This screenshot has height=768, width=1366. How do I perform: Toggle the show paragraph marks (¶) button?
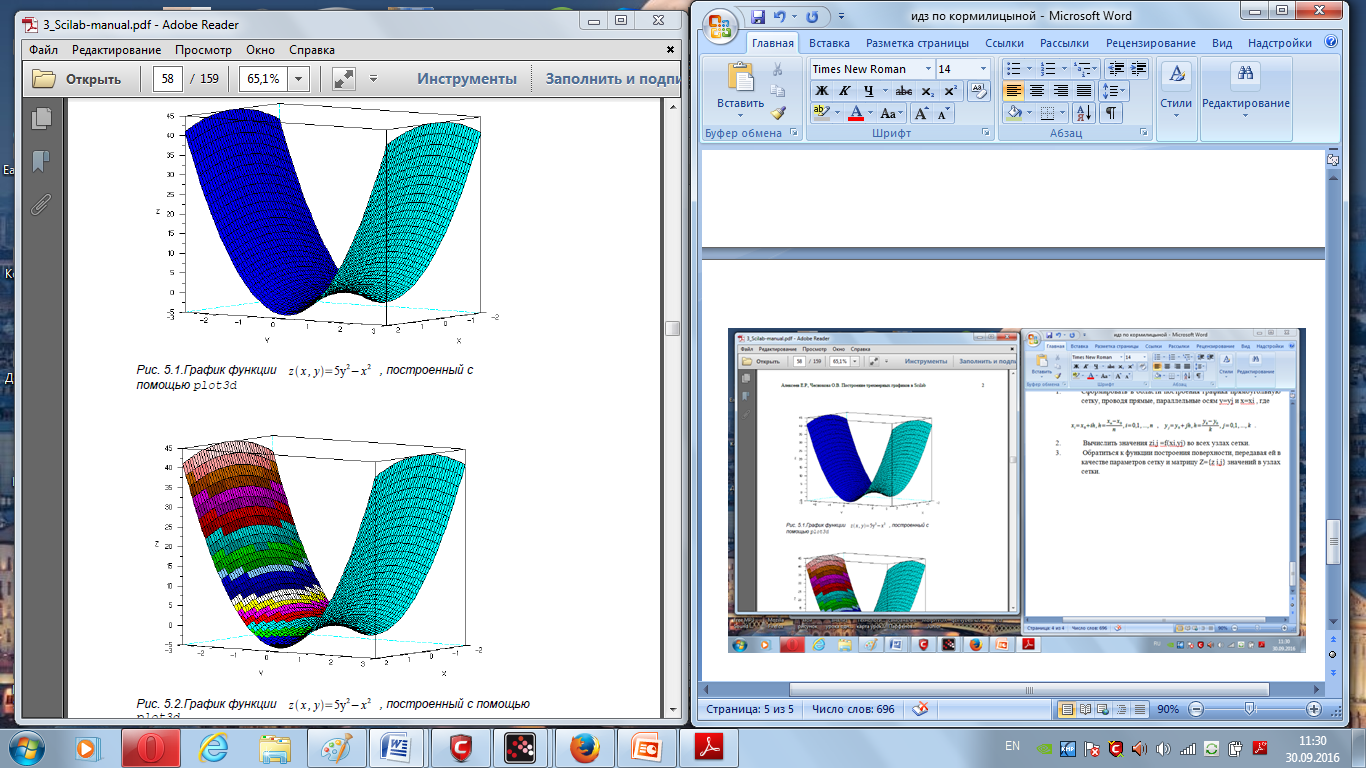1111,113
